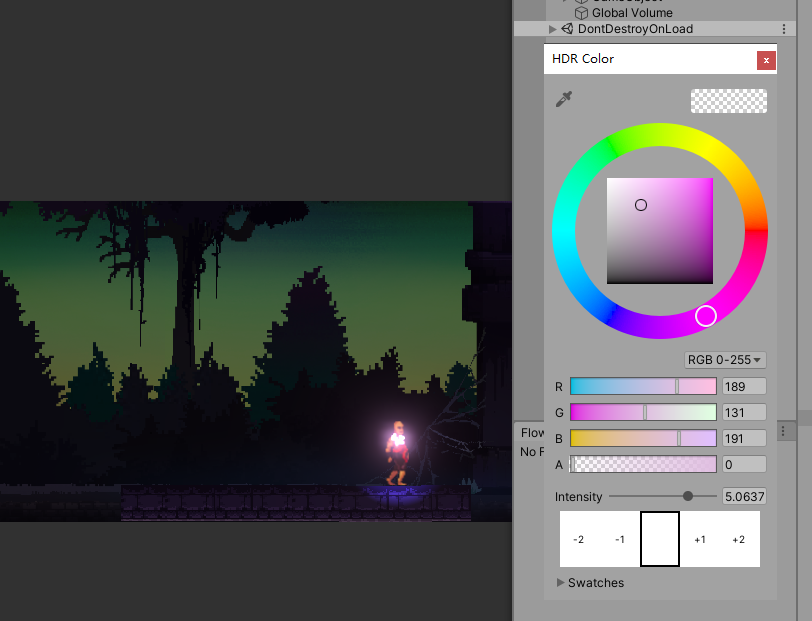
Task: Click the R value field showing 189
Action: pyautogui.click(x=742, y=386)
